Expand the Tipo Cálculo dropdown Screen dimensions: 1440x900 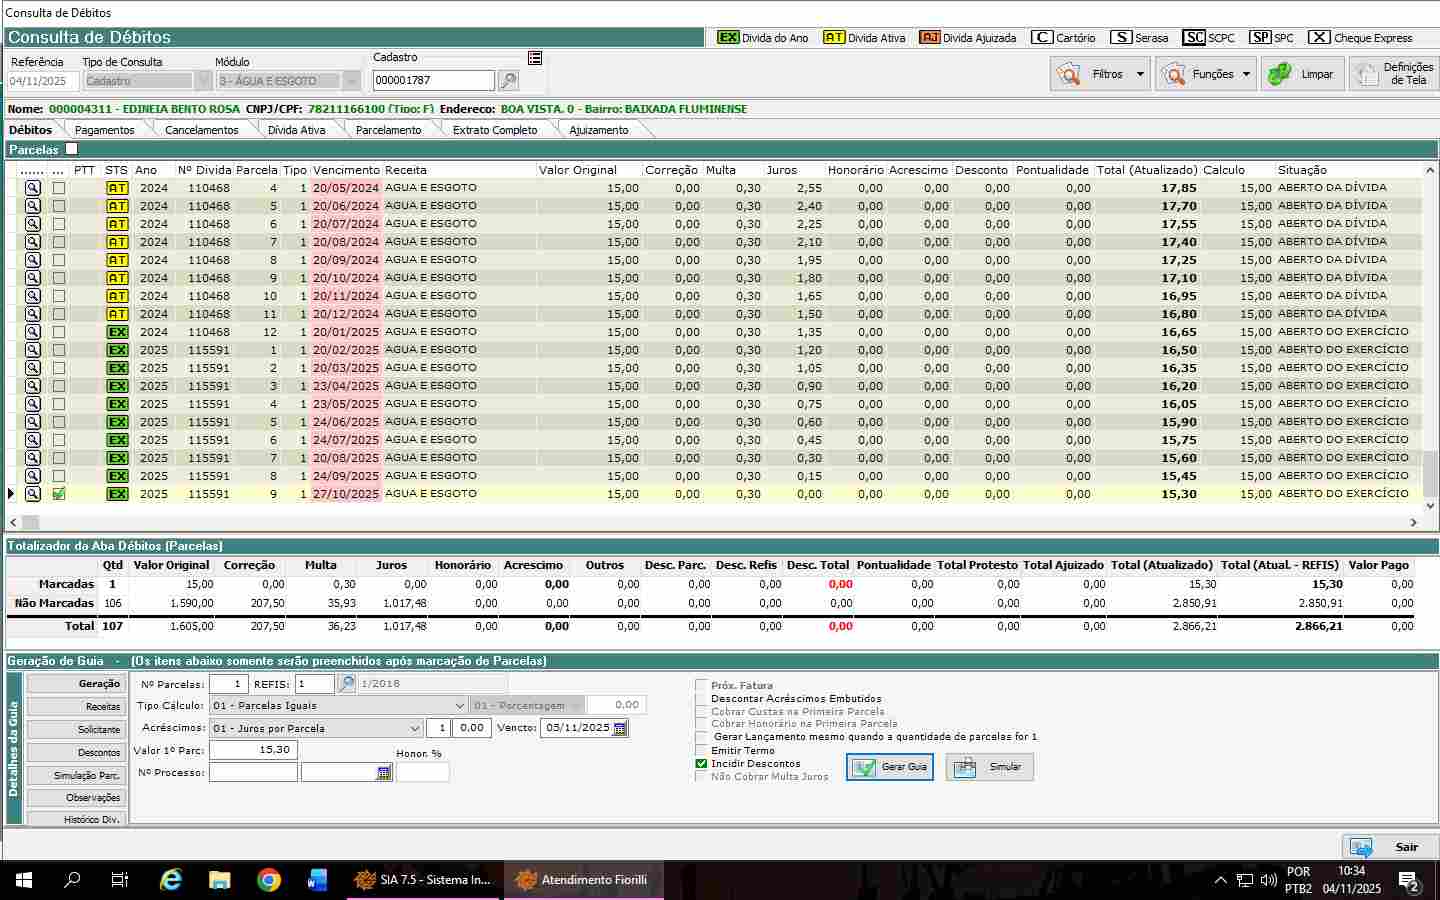459,706
